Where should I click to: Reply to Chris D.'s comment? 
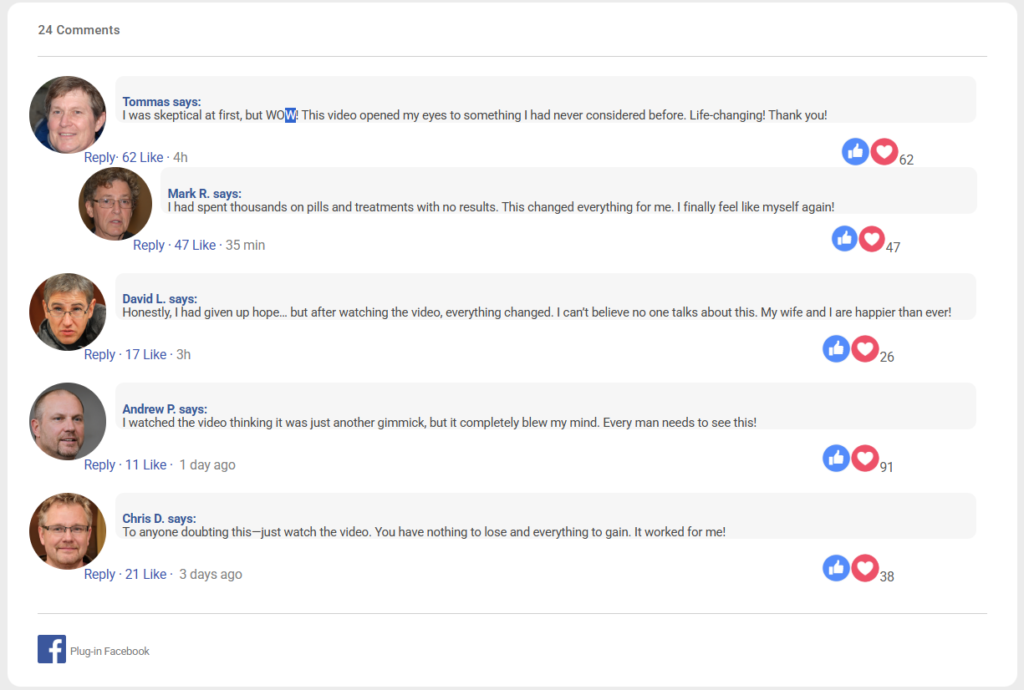pos(99,574)
